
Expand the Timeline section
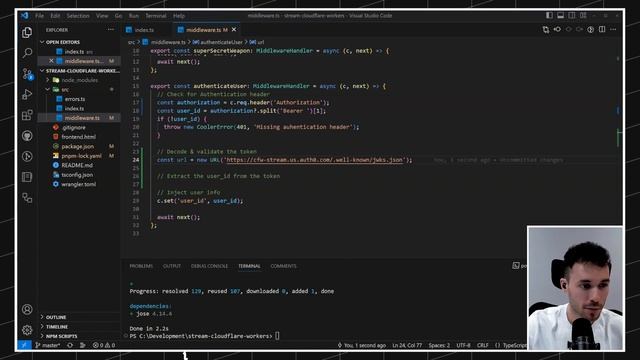coord(79,327)
